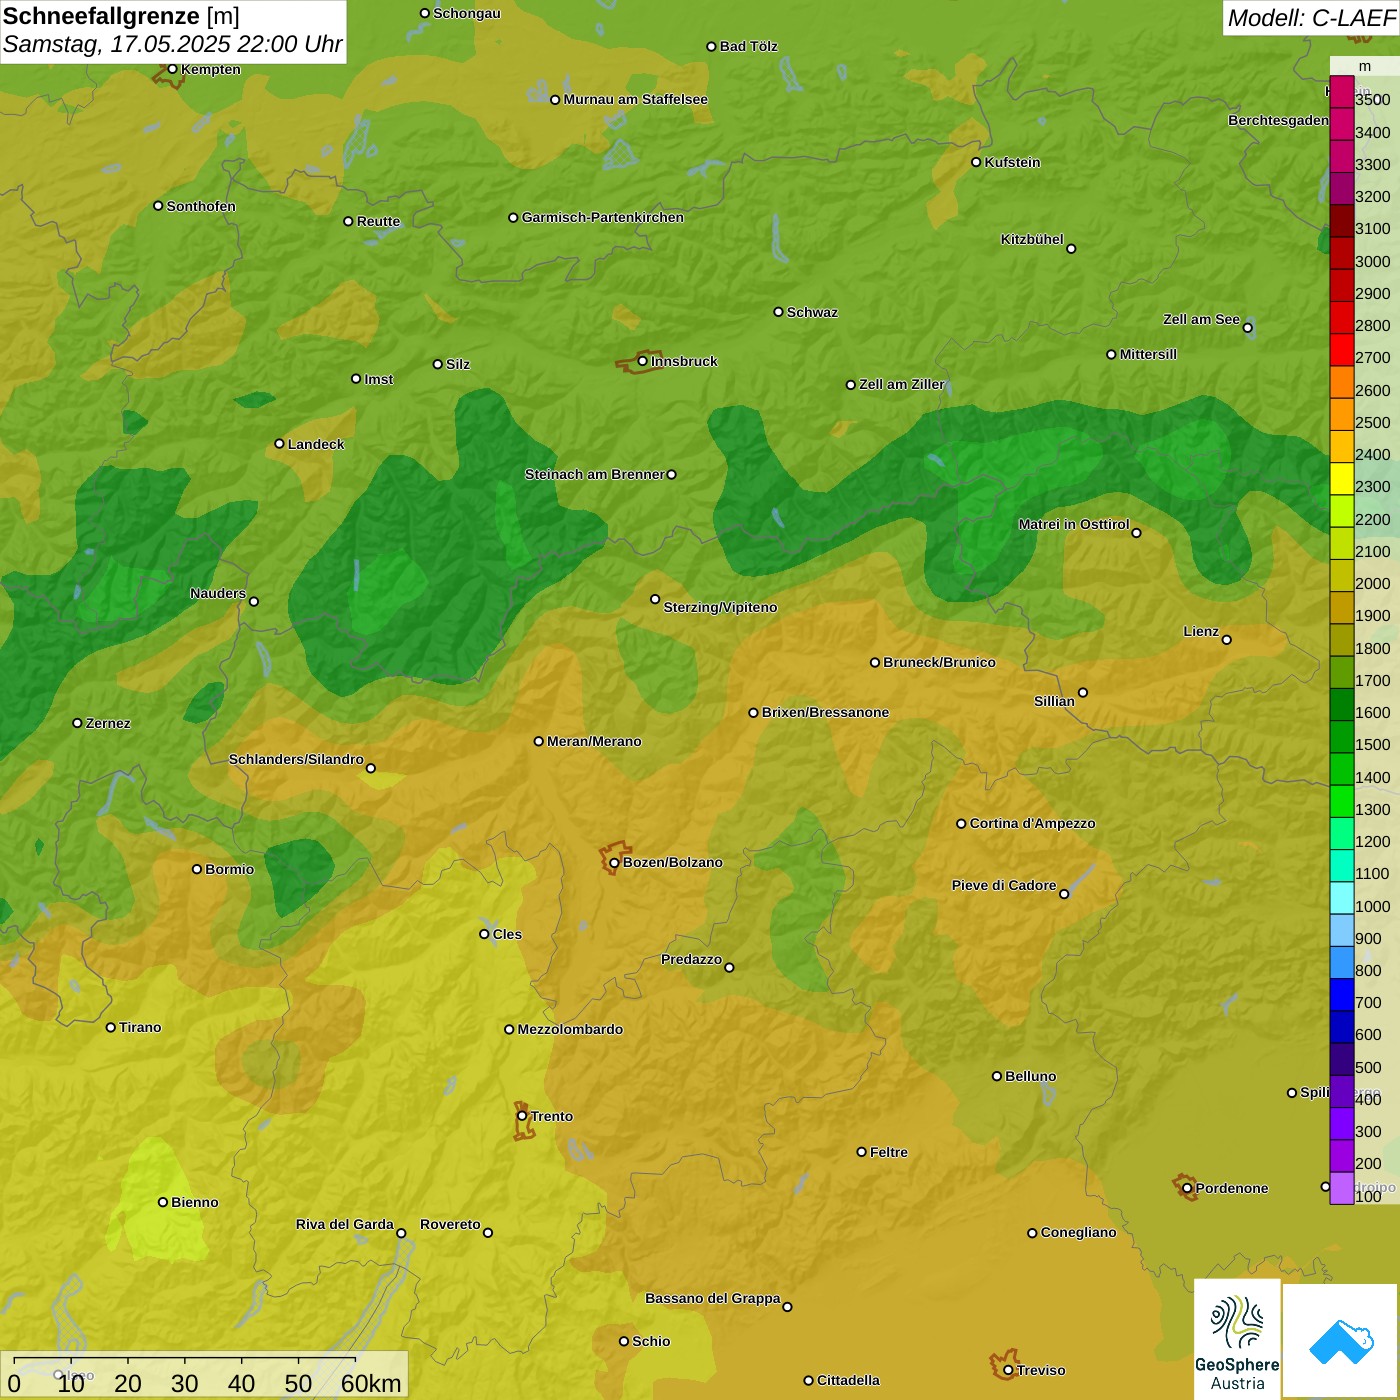Click the Treviso city marker
Viewport: 1400px width, 1400px height.
point(1008,1371)
